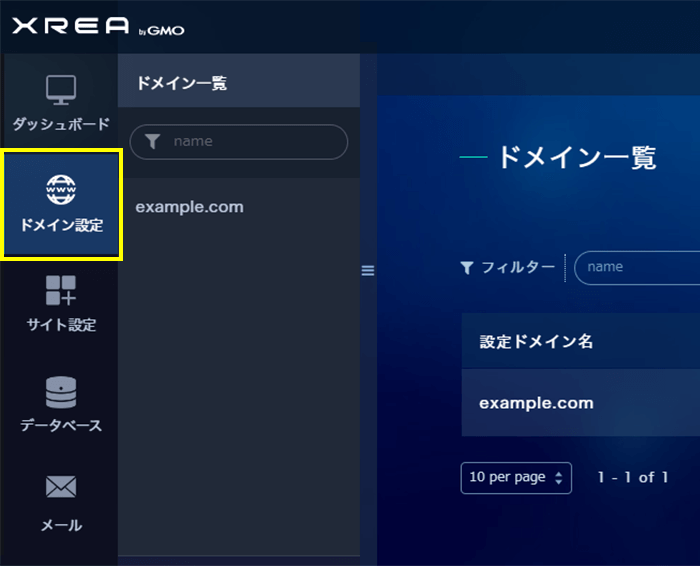The image size is (700, 566).
Task: Collapse sidebar panel using the ≡ handle
Action: click(x=367, y=270)
